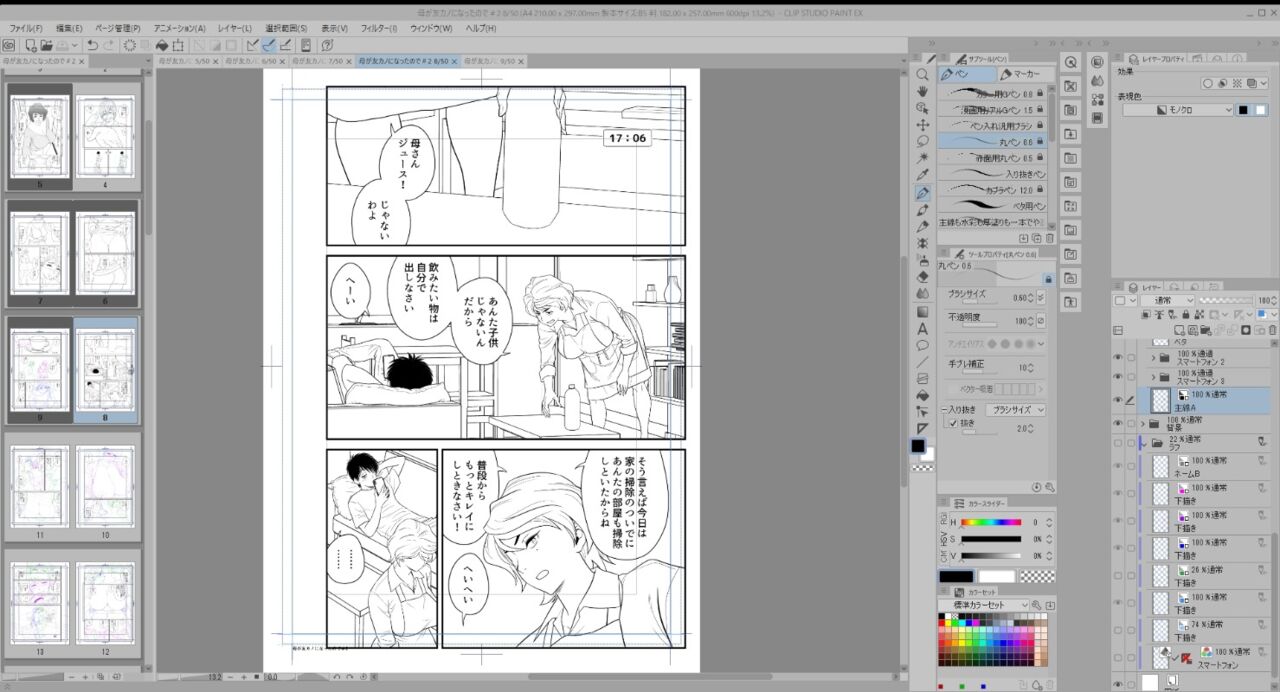This screenshot has height=692, width=1280.
Task: Click the Undo arrow in command bar
Action: click(x=92, y=45)
